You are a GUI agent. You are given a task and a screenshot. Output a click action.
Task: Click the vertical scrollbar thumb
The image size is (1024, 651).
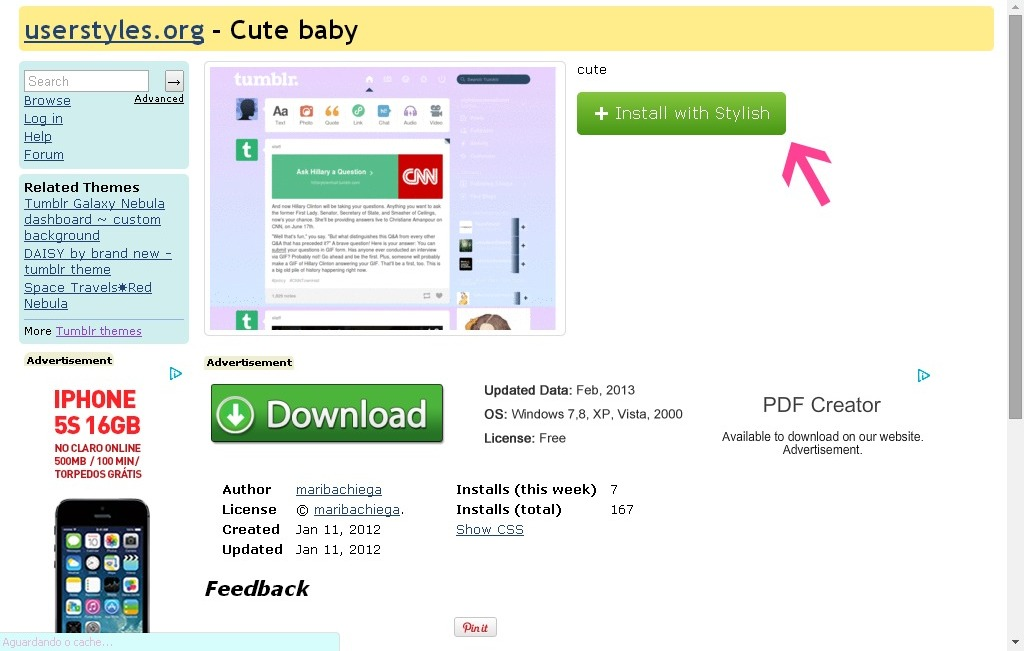click(1016, 215)
